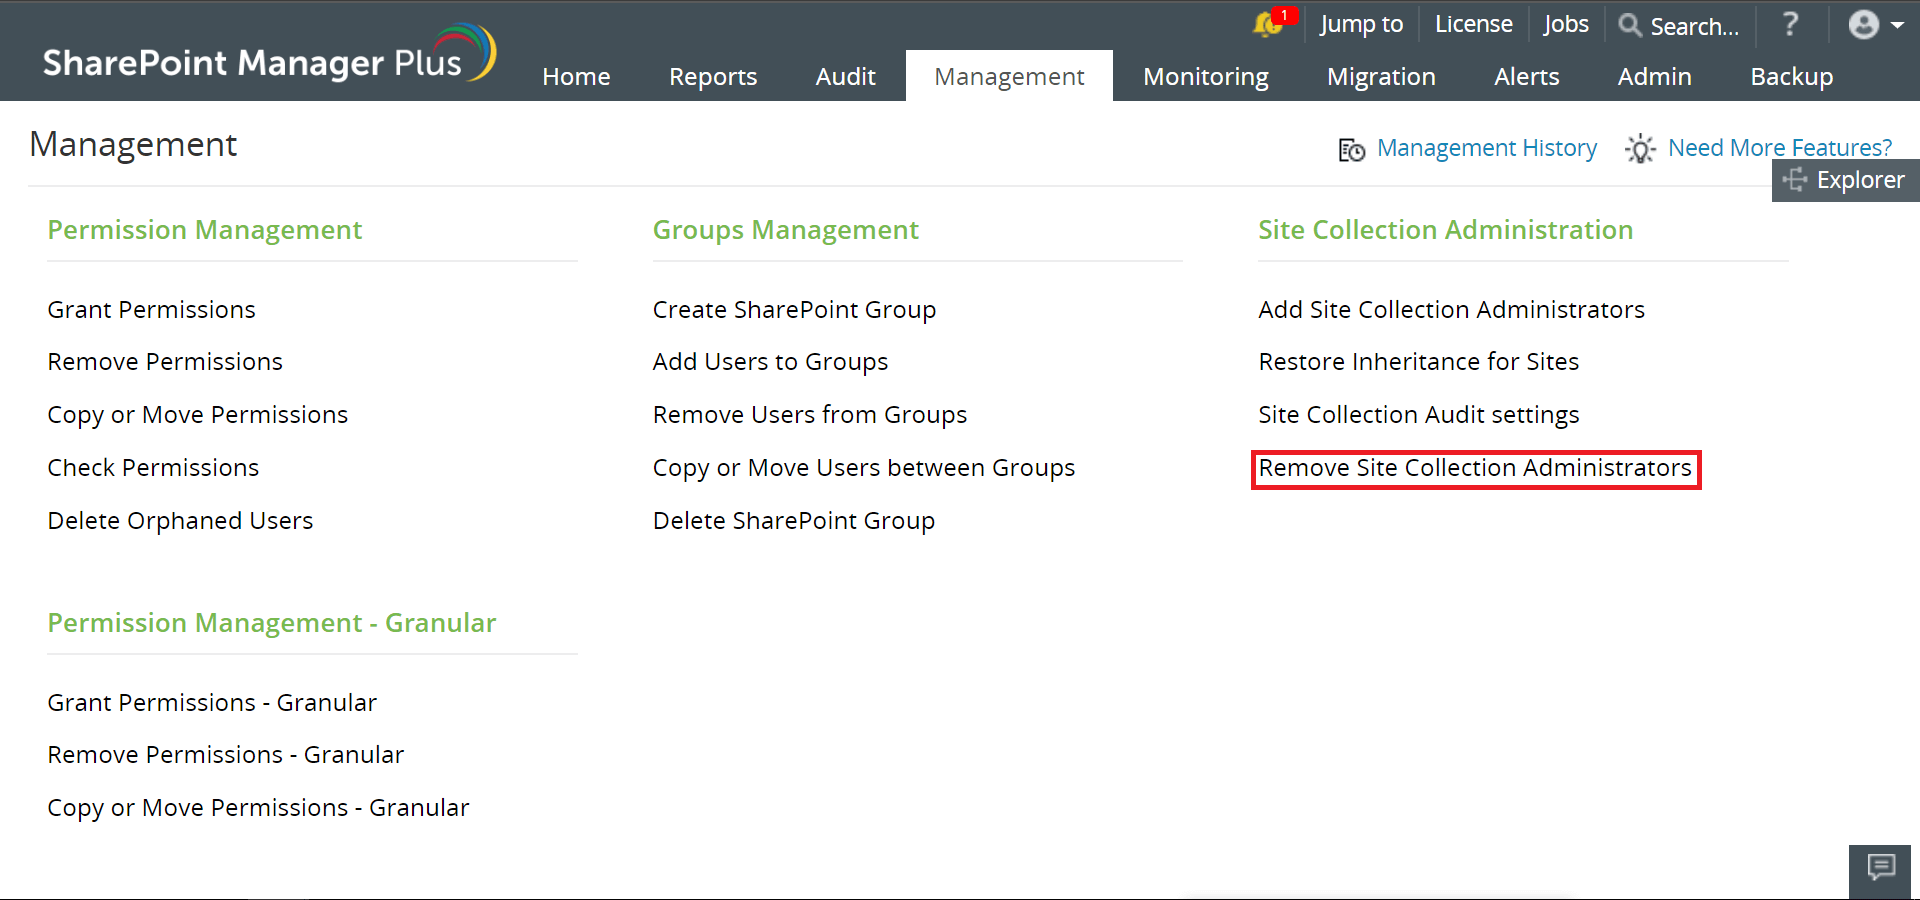The width and height of the screenshot is (1920, 900).
Task: Click inside the Search field
Action: pyautogui.click(x=1695, y=26)
